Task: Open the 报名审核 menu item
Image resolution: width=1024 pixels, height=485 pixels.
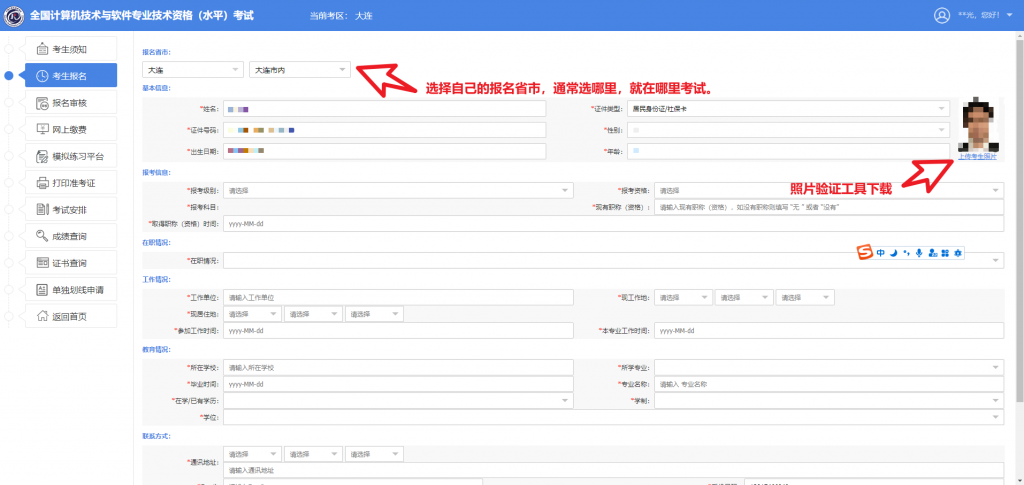Action: click(71, 102)
